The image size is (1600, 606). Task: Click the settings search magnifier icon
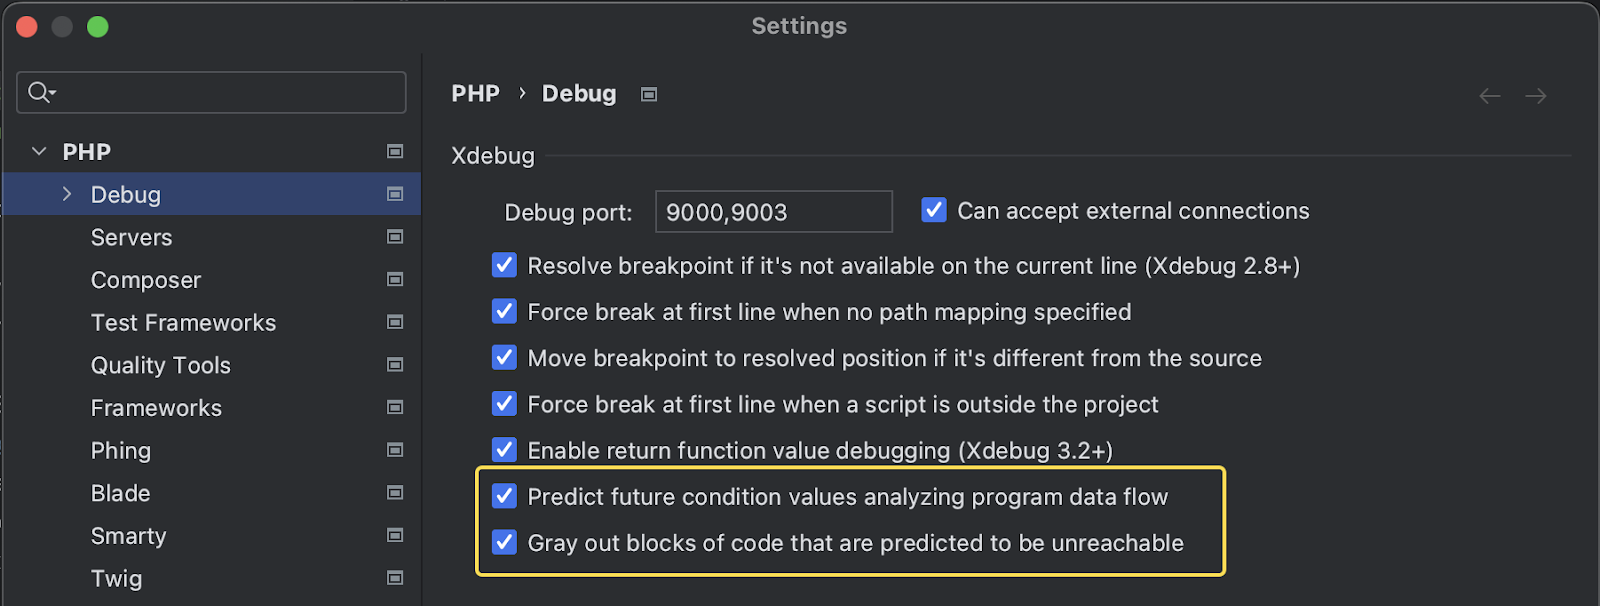click(38, 92)
